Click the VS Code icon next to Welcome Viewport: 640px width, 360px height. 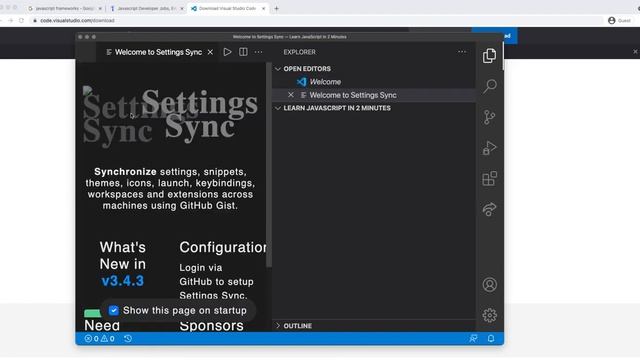click(x=302, y=82)
